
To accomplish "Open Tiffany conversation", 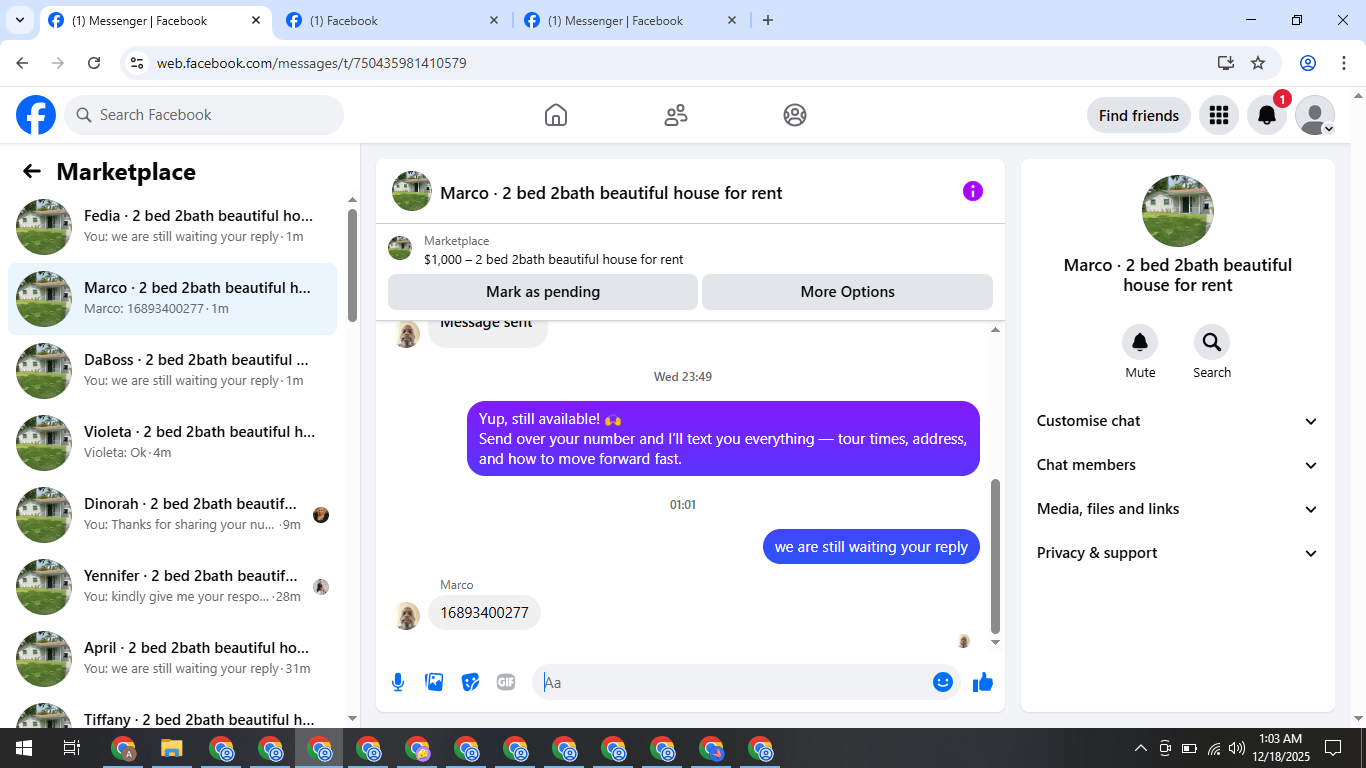I will pos(172,714).
